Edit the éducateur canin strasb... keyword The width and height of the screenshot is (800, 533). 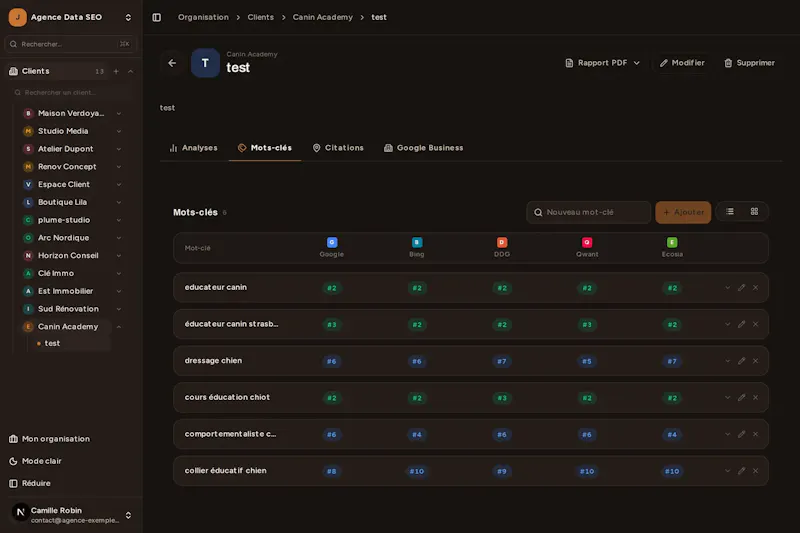741,324
